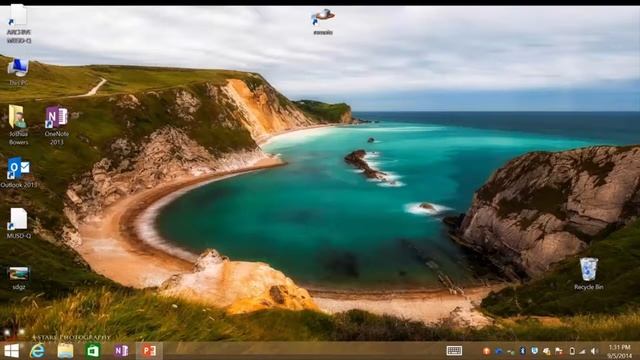Click the Bluetooth tray icon
The image size is (640, 360).
pyautogui.click(x=522, y=351)
